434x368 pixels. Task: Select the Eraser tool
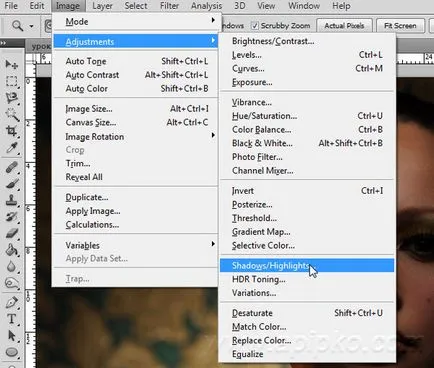[x=12, y=233]
